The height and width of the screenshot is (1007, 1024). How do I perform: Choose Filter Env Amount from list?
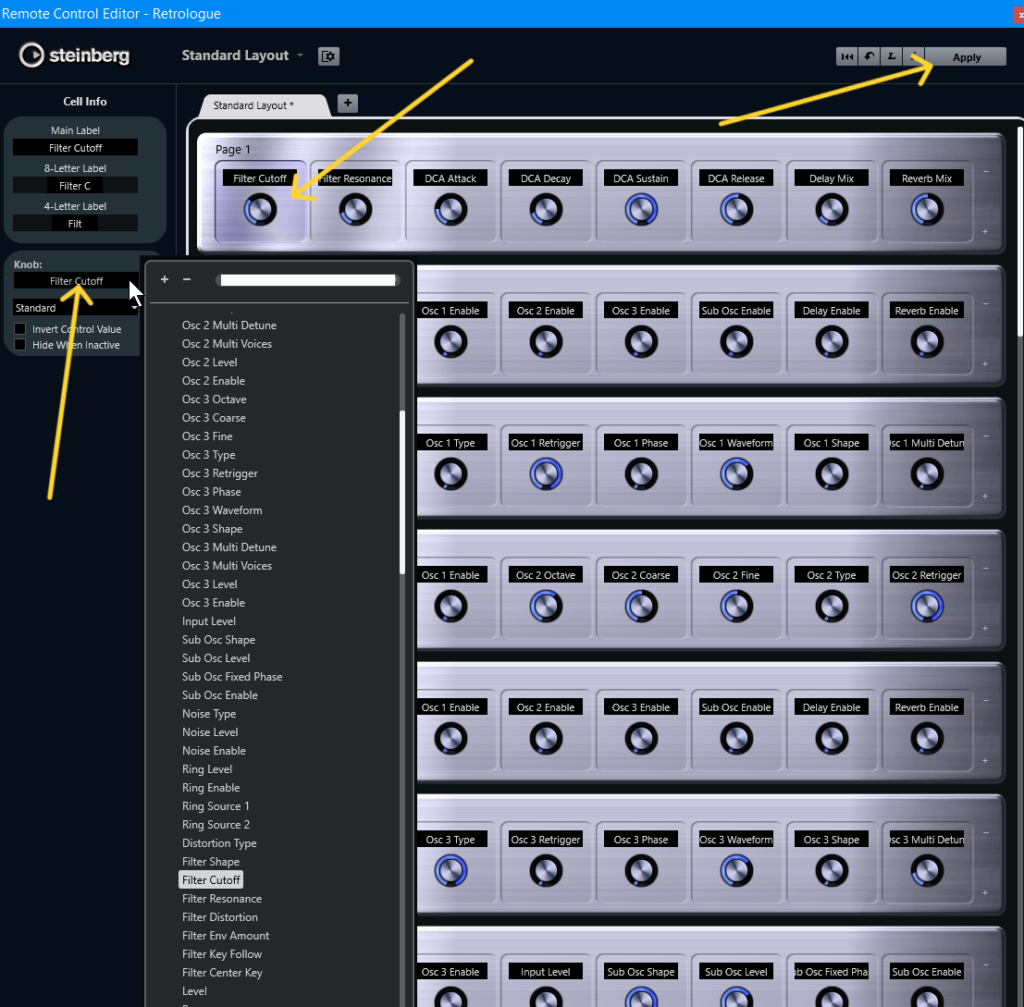226,936
